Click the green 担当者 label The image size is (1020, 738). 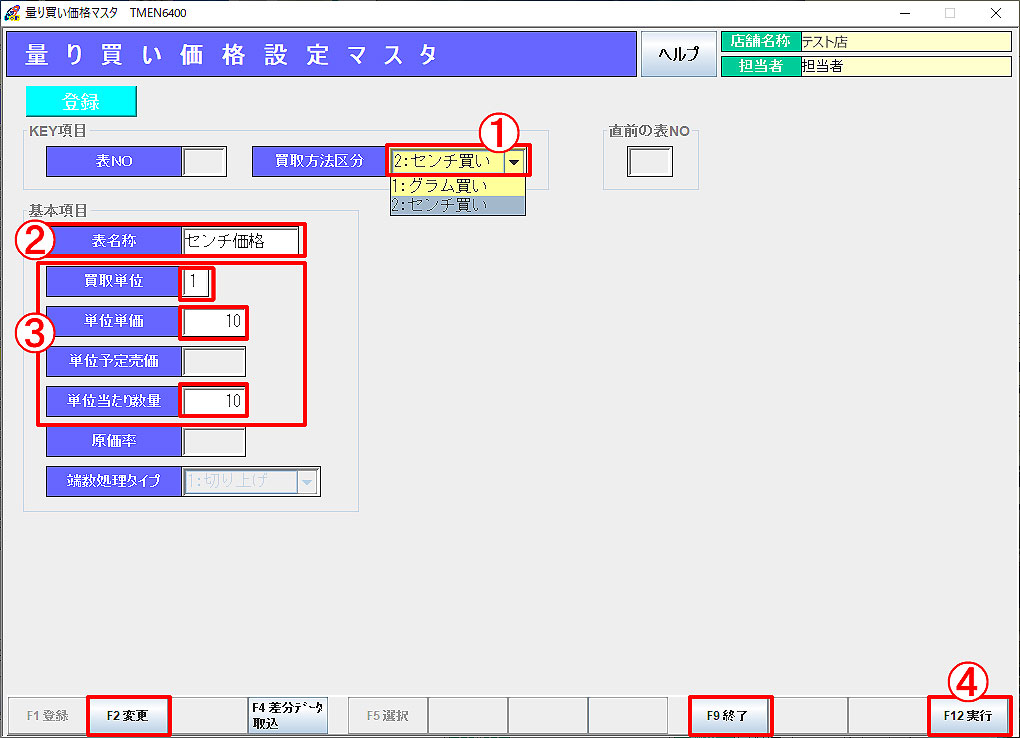760,66
